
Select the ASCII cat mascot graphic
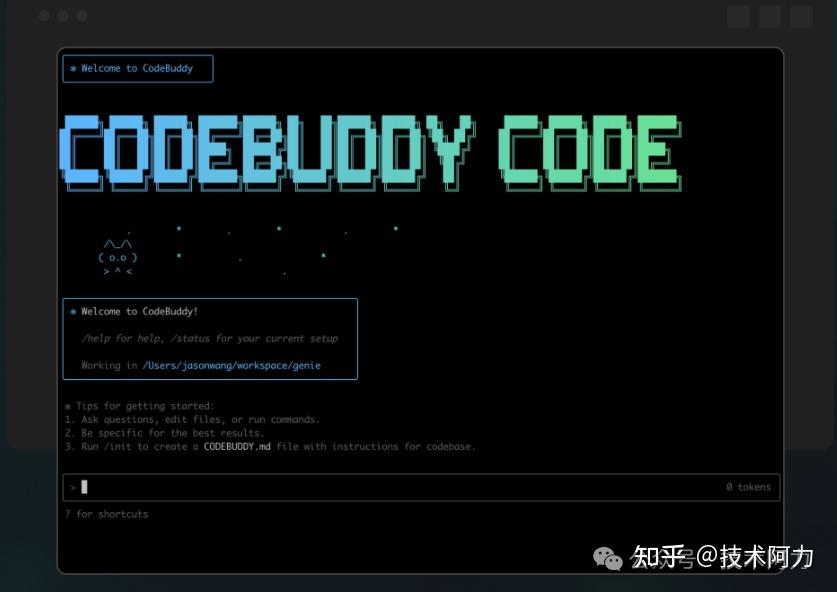[116, 255]
